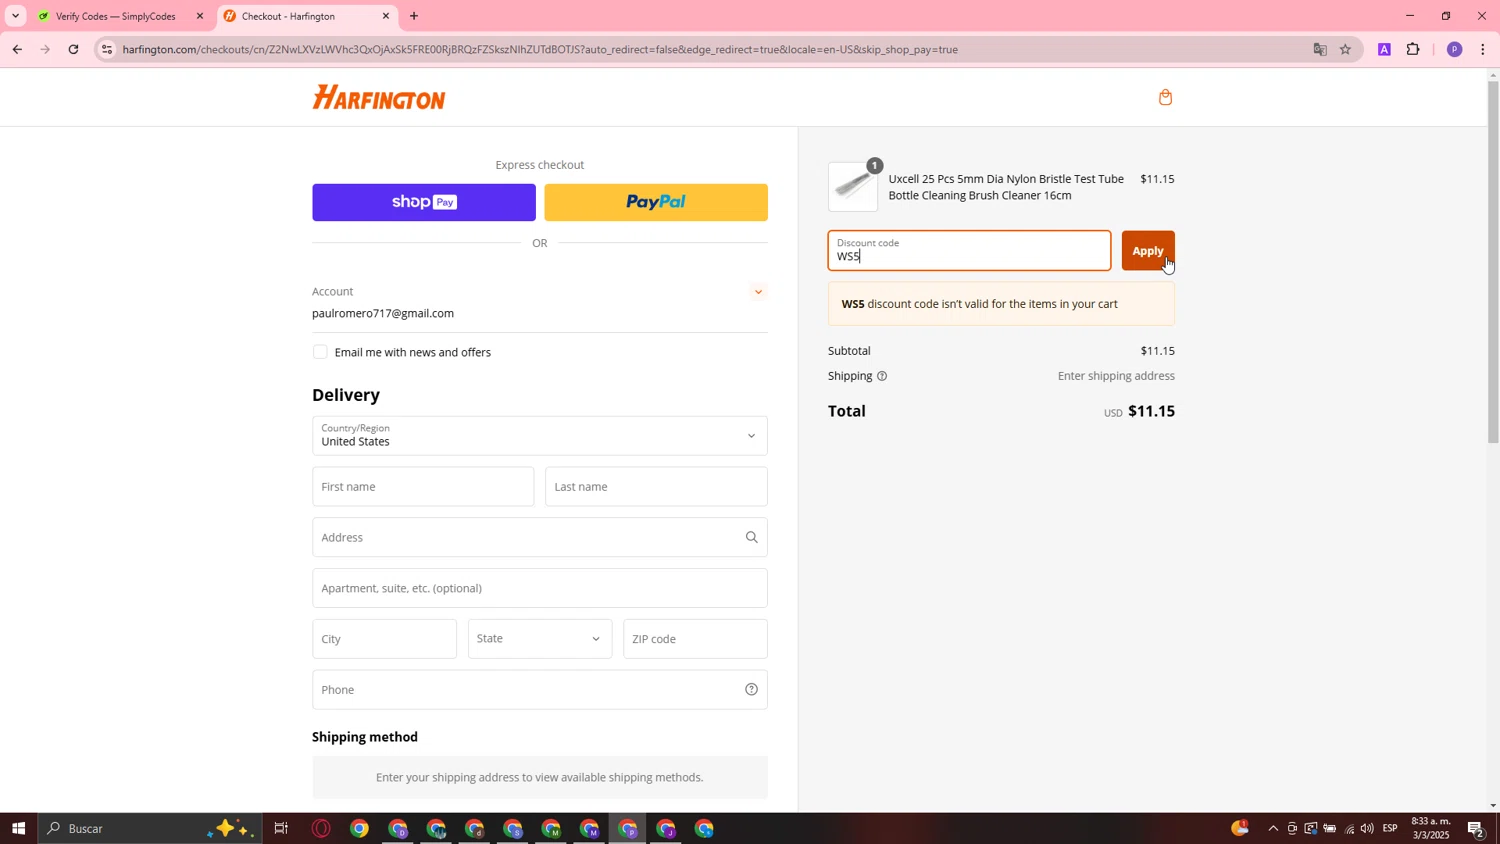Click the address search magnifier icon

[x=751, y=538]
